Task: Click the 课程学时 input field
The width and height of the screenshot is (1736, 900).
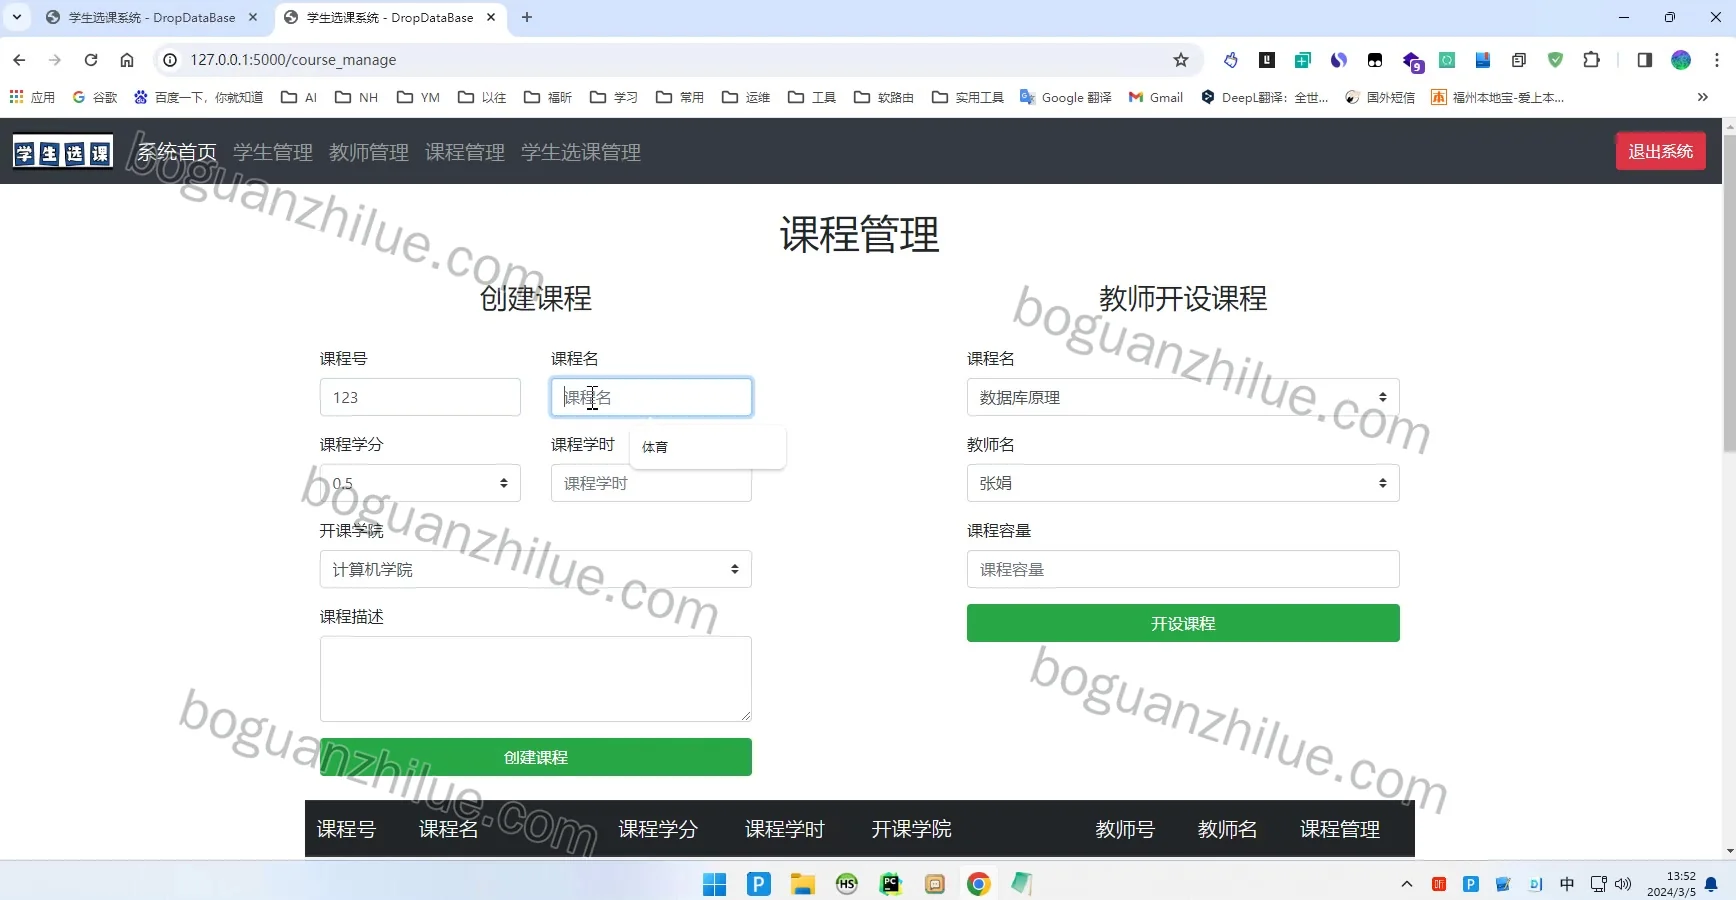Action: pos(651,483)
